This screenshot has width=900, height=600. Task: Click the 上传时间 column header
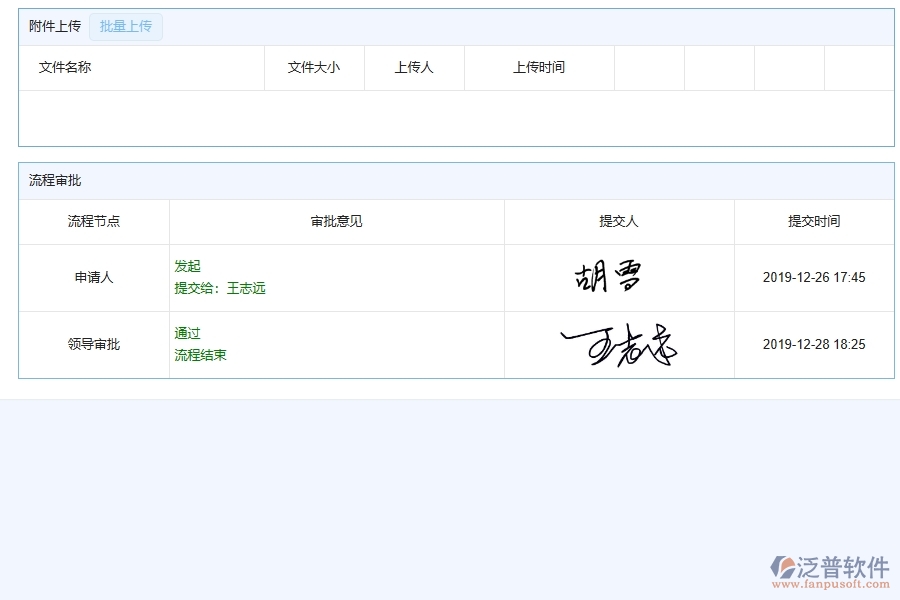(539, 67)
